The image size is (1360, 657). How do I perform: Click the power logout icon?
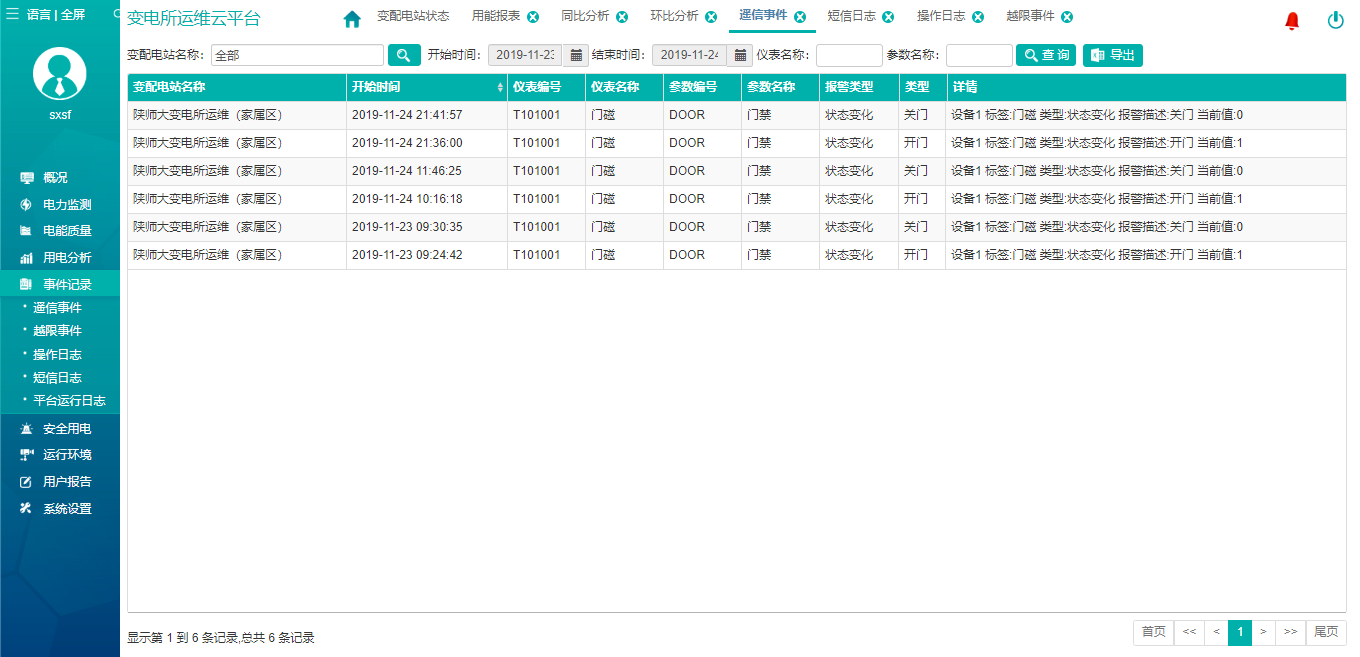1335,20
